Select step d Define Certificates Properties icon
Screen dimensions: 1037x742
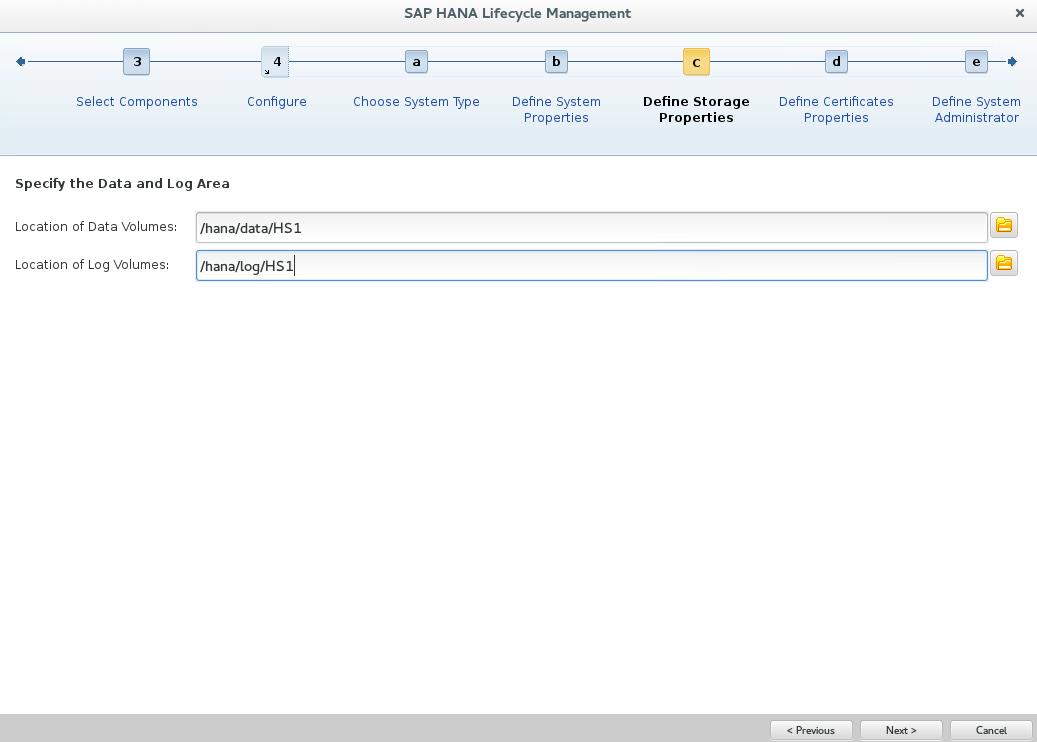coord(836,61)
